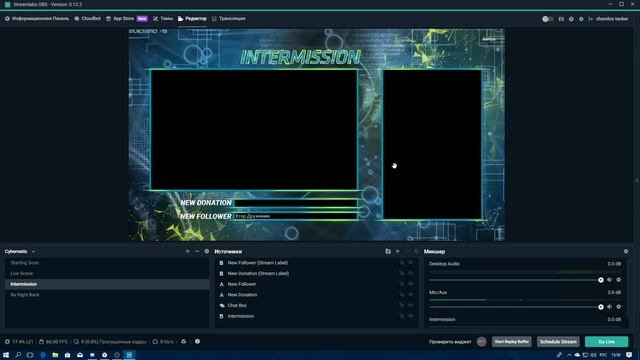Toggle lock for New Donation (Stream Label)
Screen dimensions: 640x360
click(402, 273)
